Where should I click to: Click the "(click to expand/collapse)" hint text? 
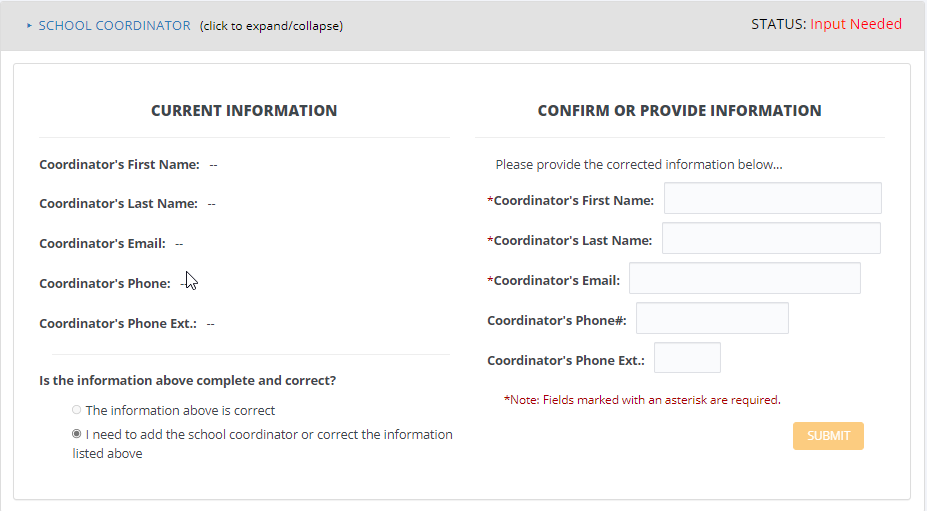[271, 26]
